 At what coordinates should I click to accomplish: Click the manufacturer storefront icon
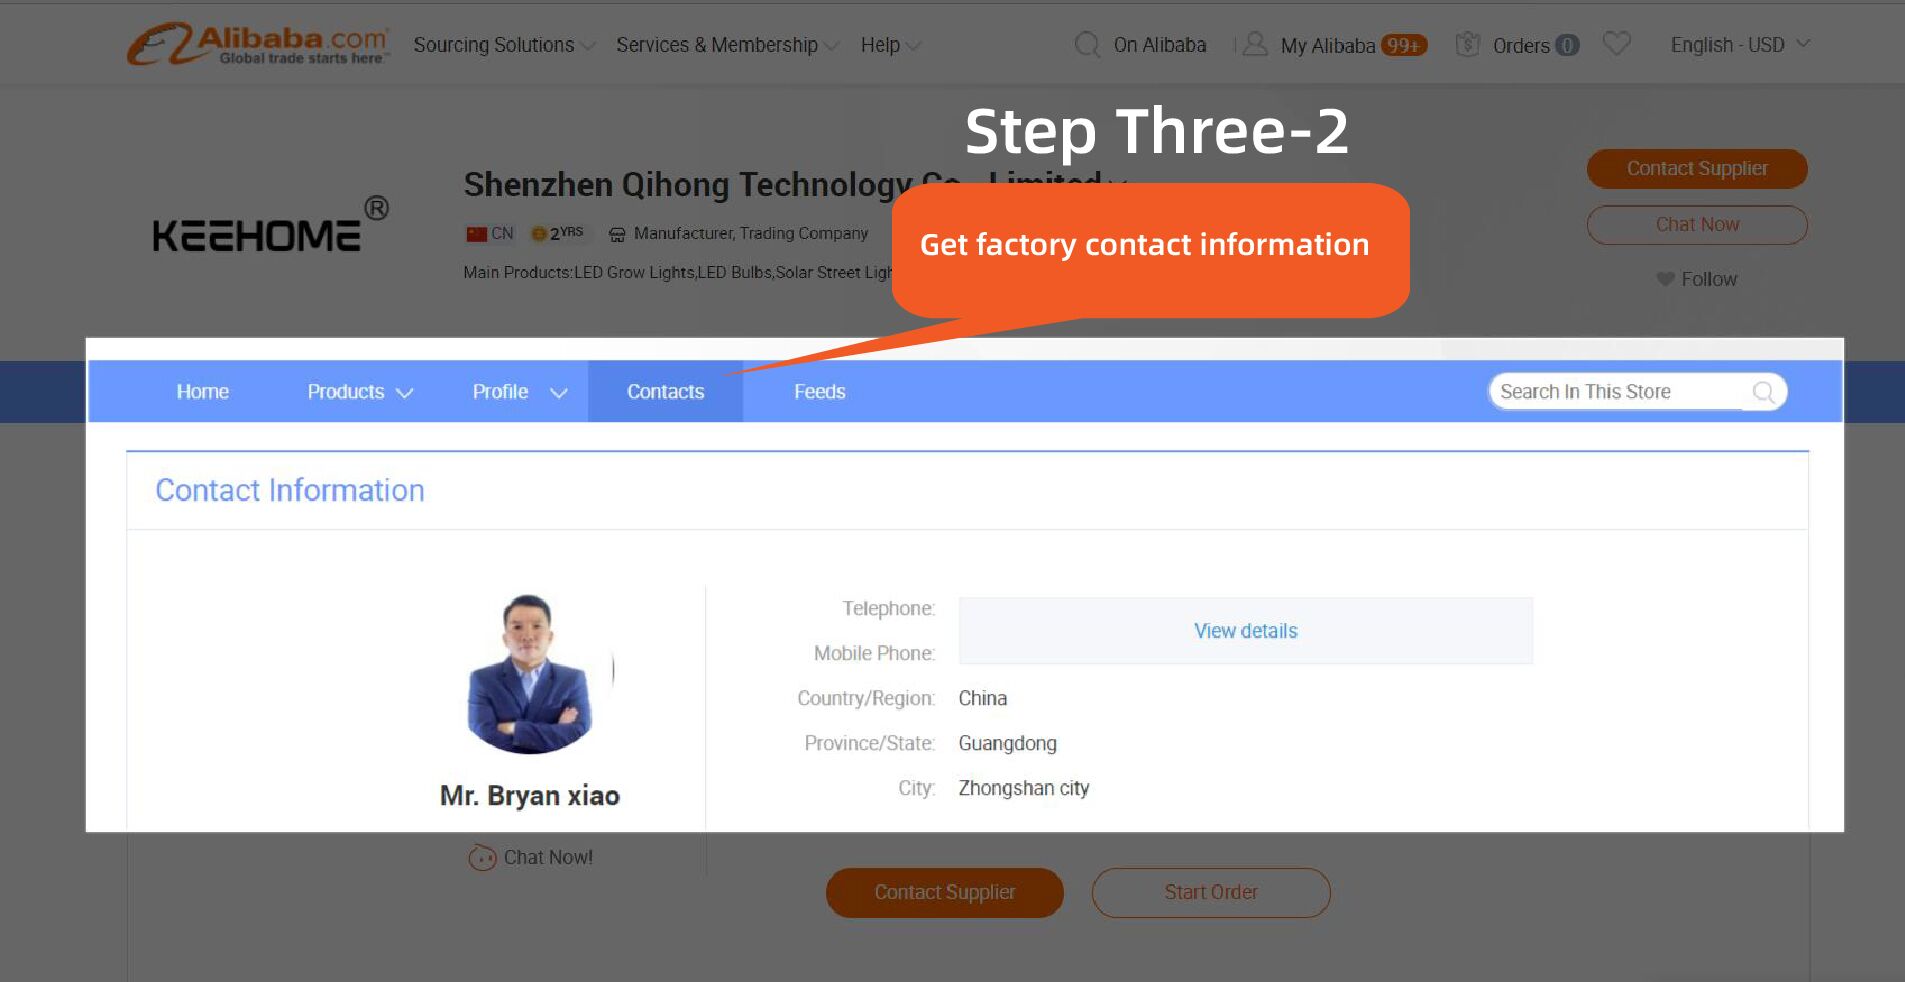pos(617,234)
